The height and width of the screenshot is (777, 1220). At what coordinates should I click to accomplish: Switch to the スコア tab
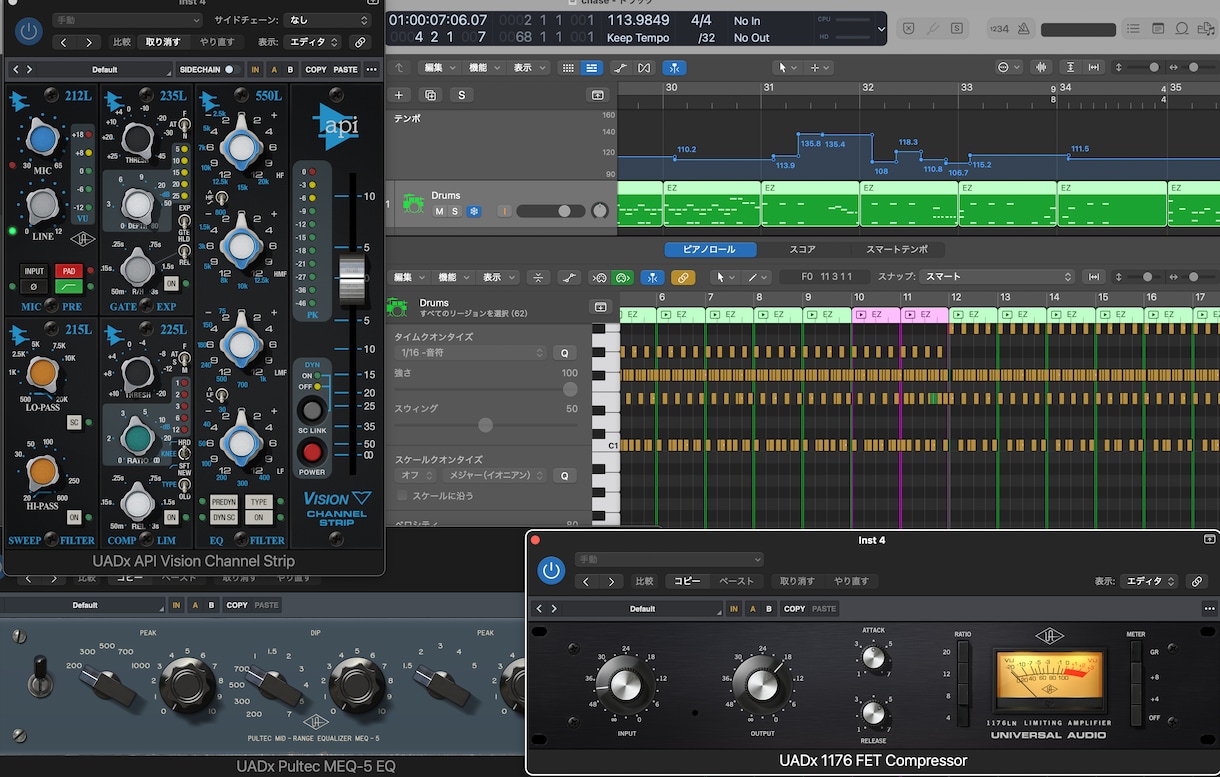803,250
